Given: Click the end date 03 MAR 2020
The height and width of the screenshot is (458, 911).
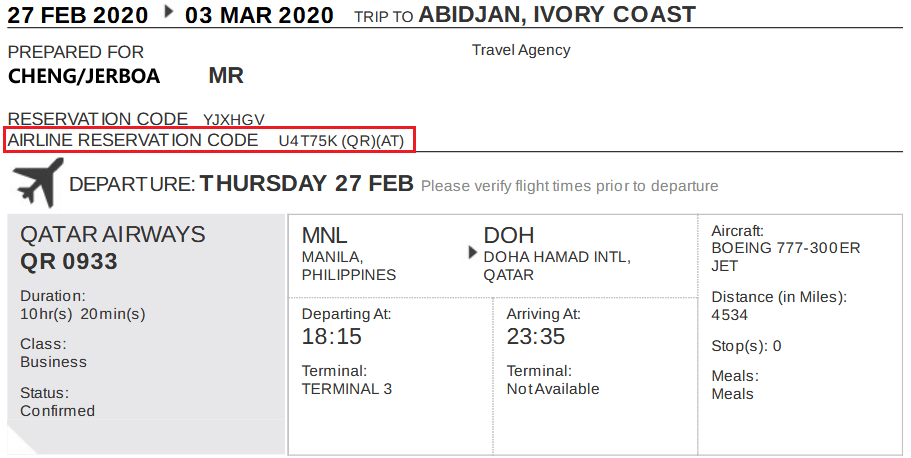Looking at the screenshot, I should pos(259,15).
